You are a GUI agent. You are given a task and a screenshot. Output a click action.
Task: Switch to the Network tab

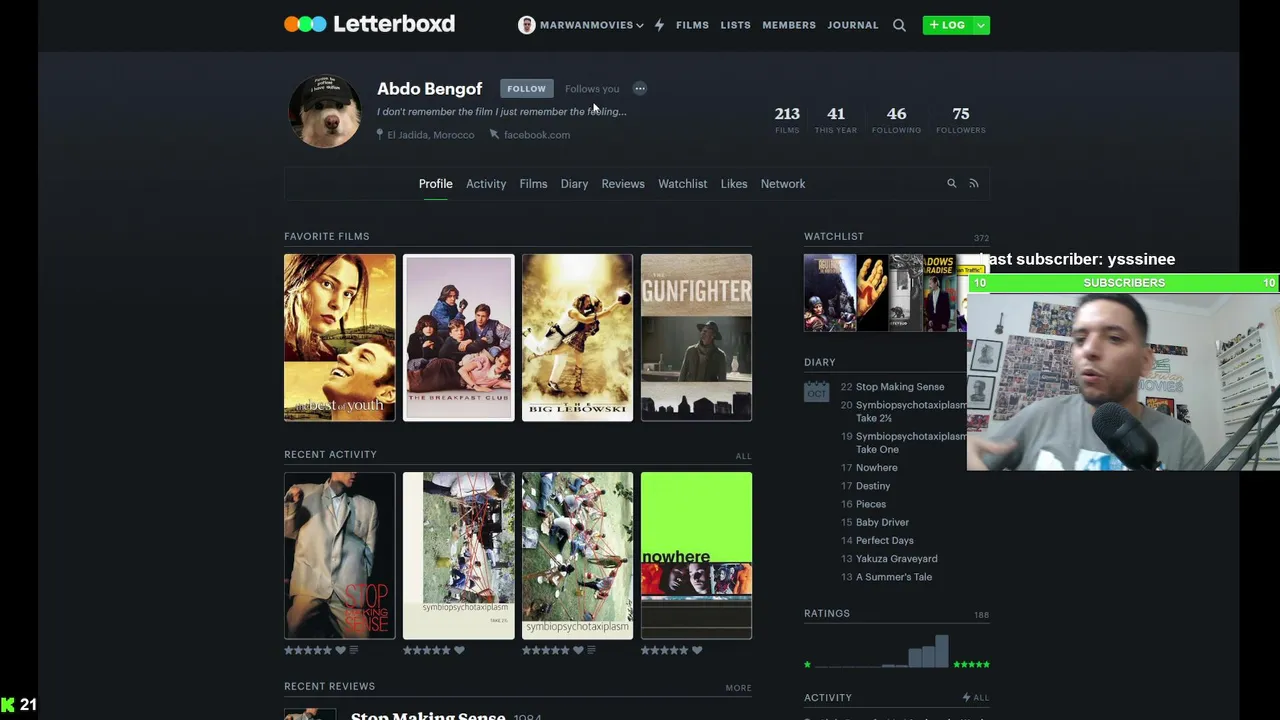tap(783, 184)
